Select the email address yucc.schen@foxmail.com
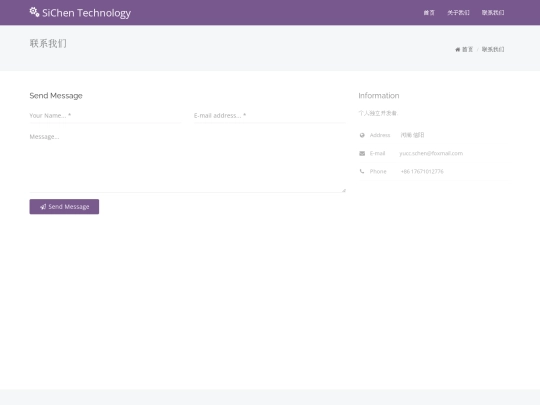 pos(431,153)
